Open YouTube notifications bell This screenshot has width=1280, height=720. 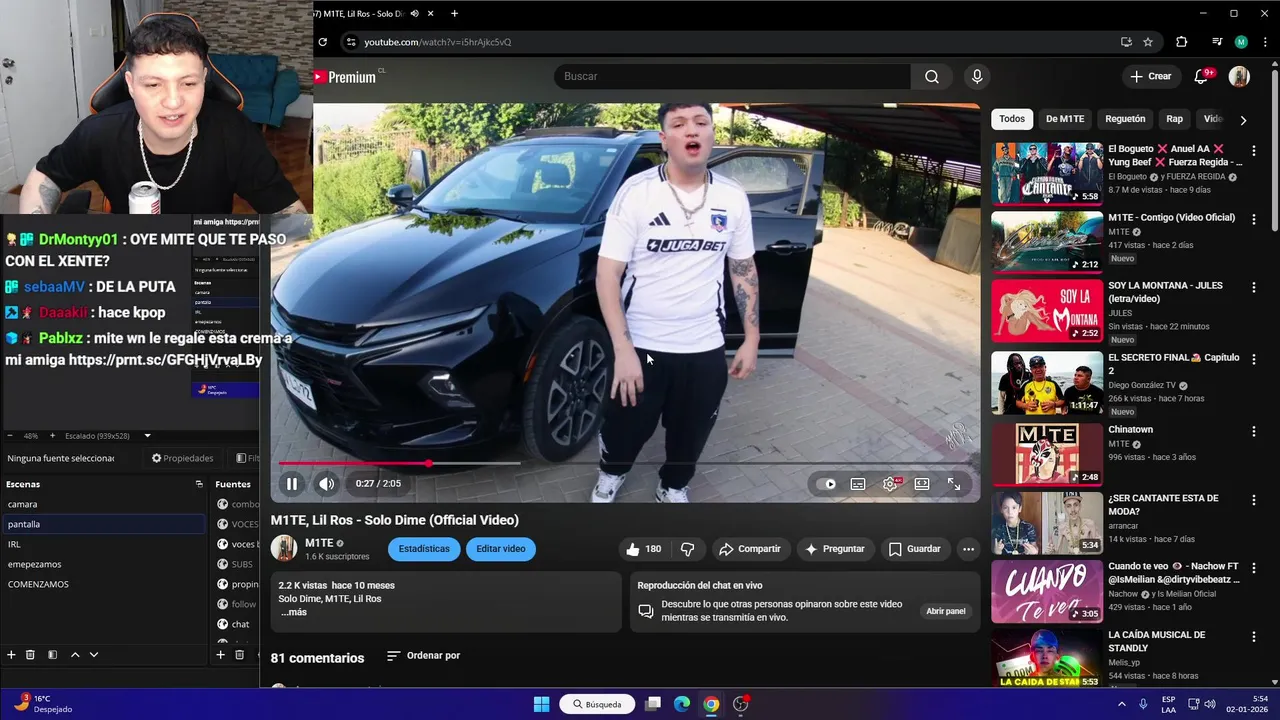1203,76
